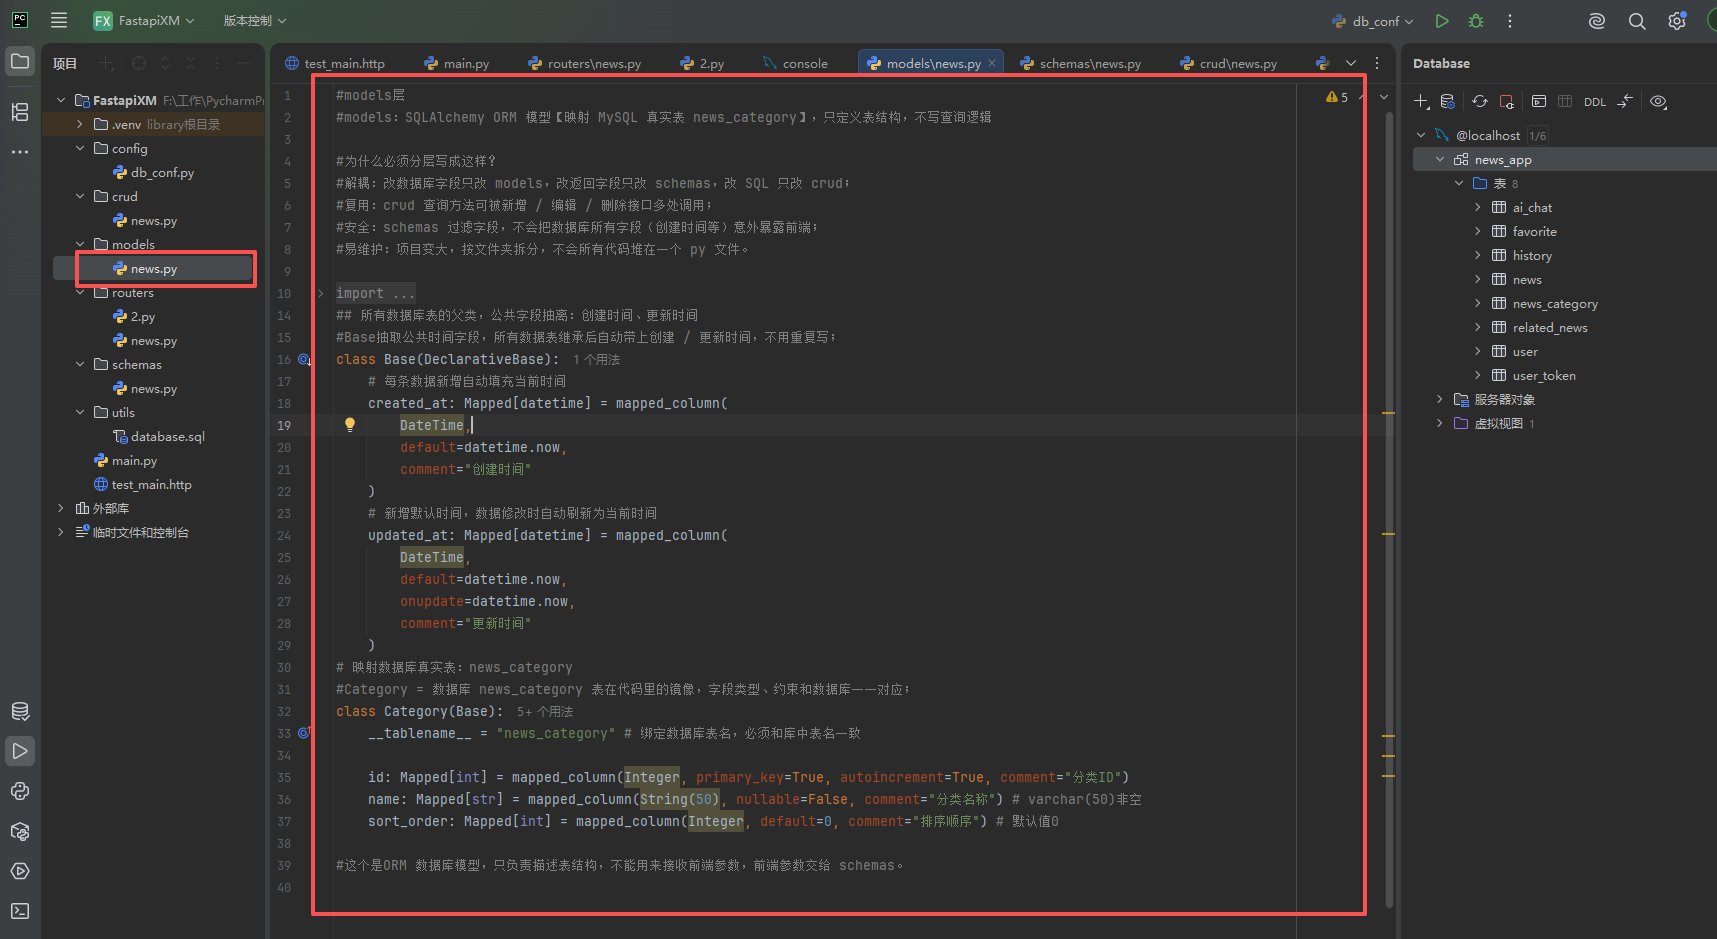The image size is (1717, 939).
Task: Toggle Database view options eye icon
Action: click(x=1658, y=101)
